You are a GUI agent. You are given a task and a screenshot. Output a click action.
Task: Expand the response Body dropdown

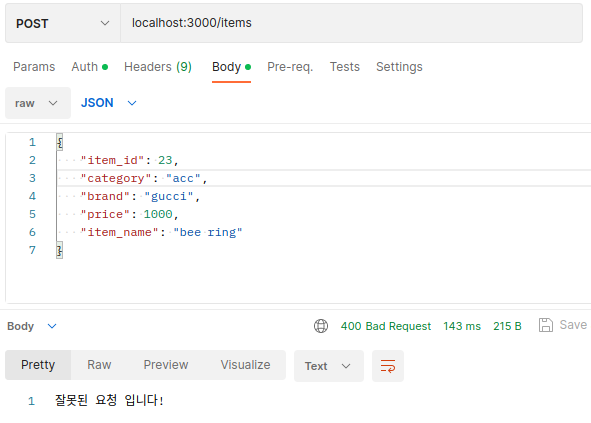tap(32, 326)
